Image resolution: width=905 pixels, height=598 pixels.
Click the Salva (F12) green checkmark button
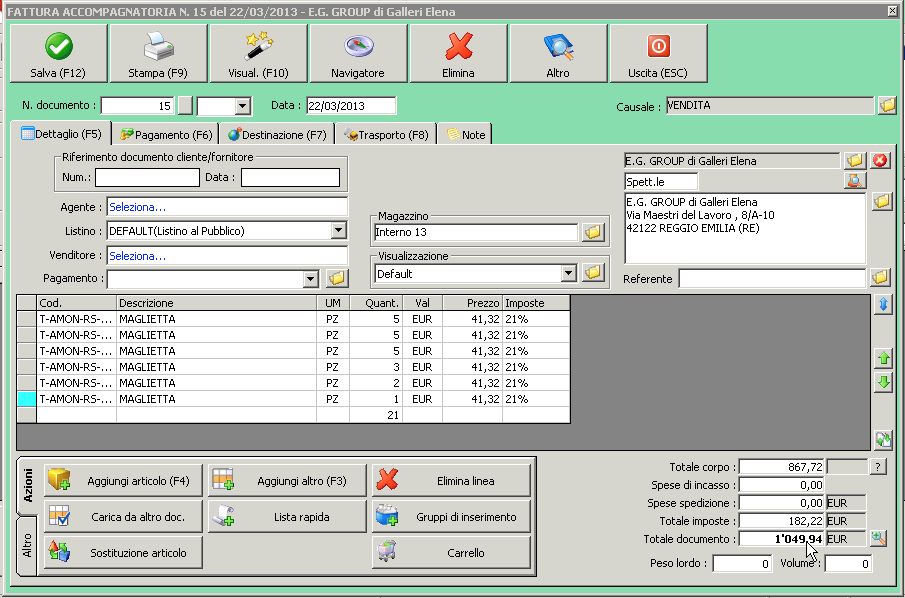[x=58, y=53]
